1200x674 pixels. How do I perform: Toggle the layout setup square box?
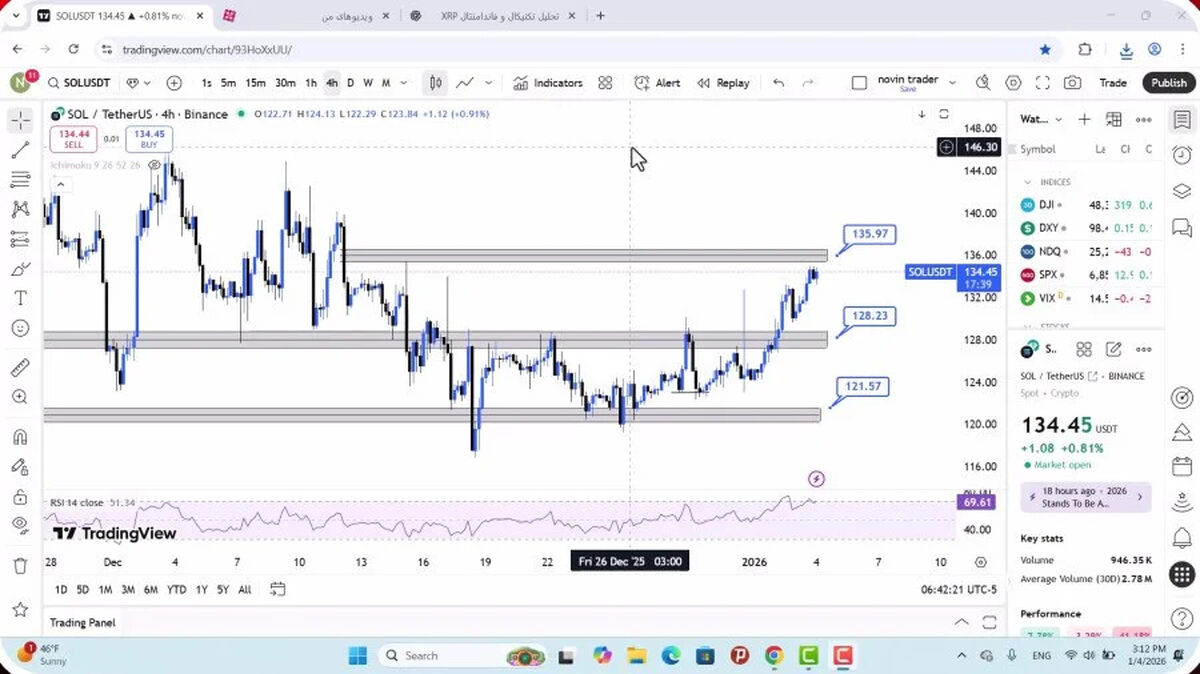click(859, 83)
